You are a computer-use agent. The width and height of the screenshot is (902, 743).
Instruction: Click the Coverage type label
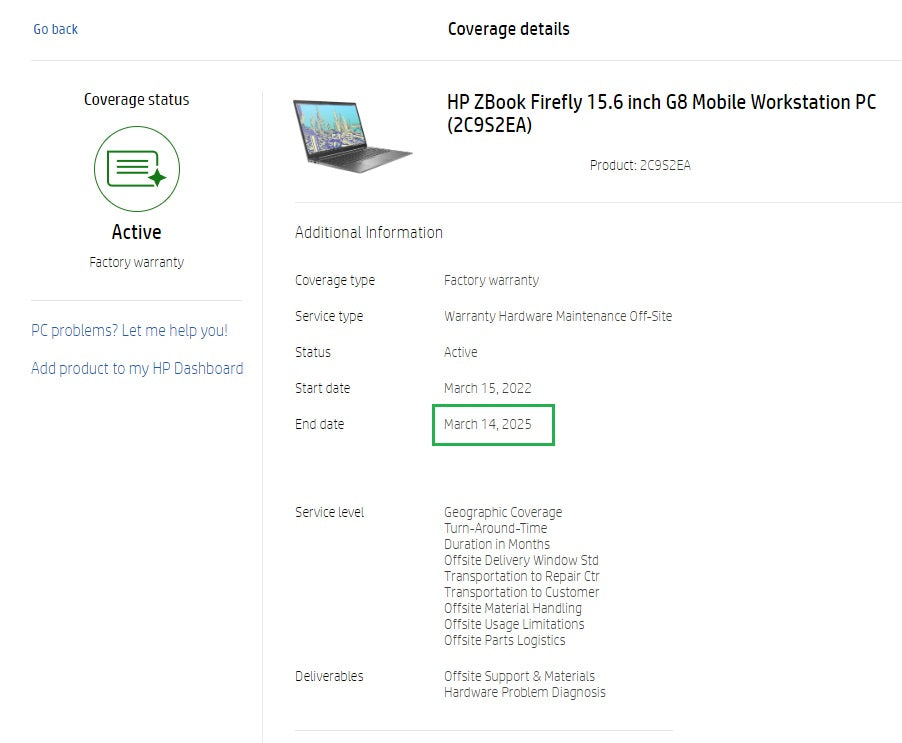pyautogui.click(x=335, y=280)
